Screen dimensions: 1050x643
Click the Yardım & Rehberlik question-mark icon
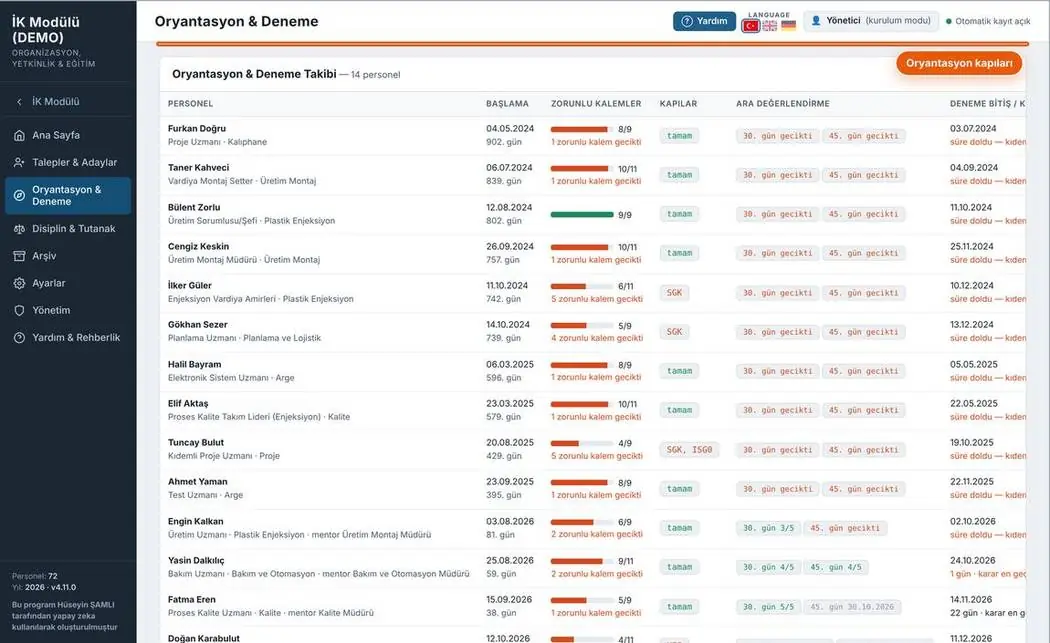pyautogui.click(x=19, y=338)
